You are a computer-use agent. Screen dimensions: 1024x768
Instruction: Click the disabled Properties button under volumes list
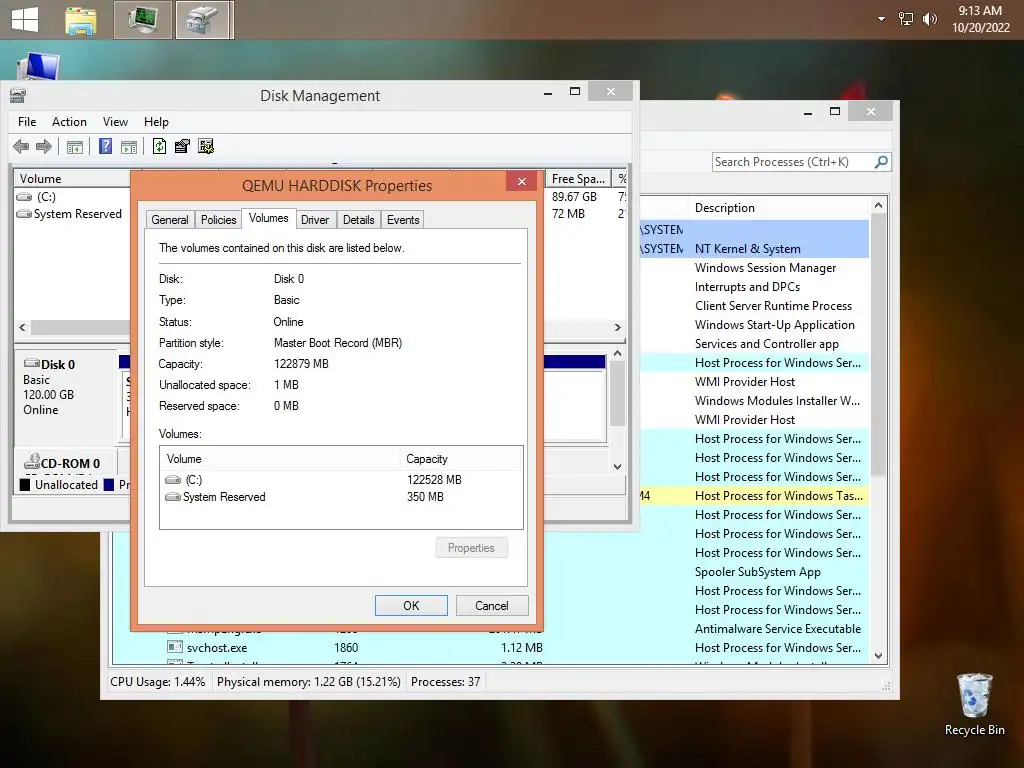click(x=471, y=548)
